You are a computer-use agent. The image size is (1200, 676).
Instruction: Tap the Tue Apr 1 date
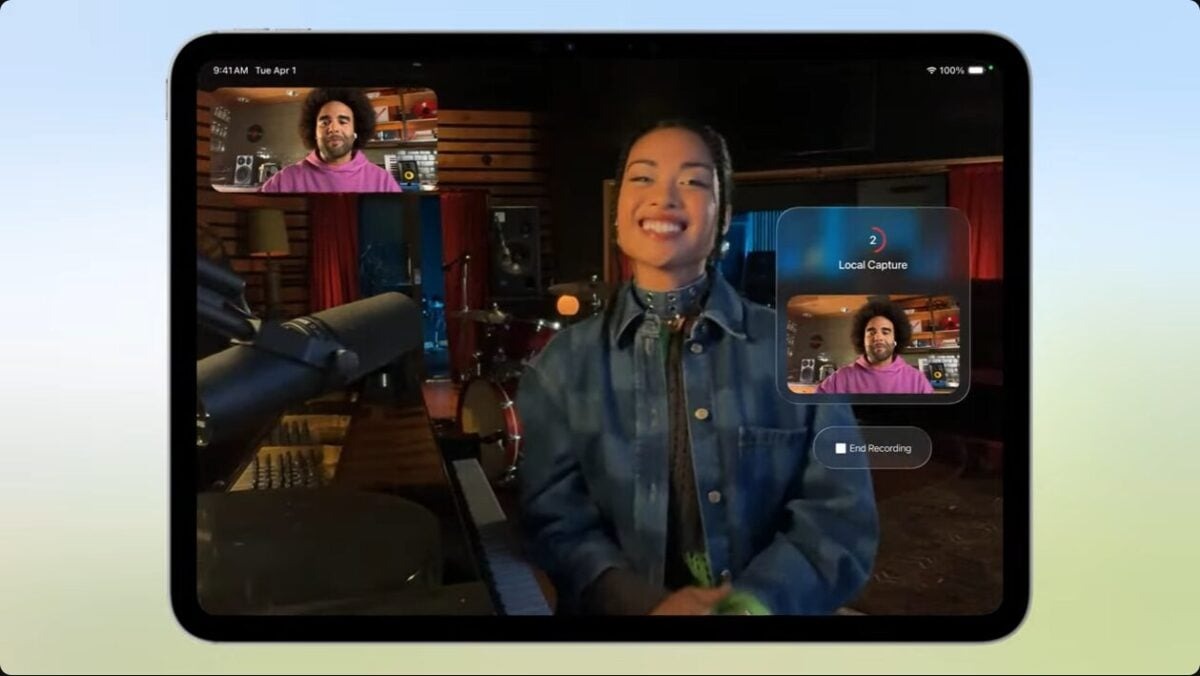pos(275,71)
